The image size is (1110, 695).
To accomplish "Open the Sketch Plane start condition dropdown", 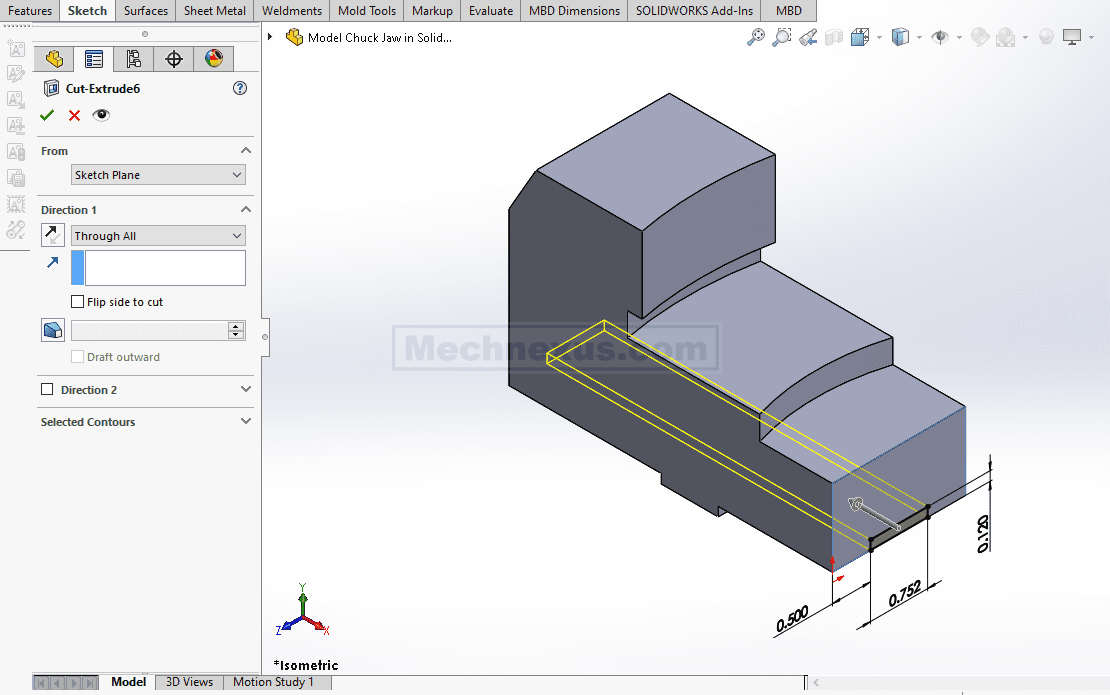I will [x=158, y=175].
